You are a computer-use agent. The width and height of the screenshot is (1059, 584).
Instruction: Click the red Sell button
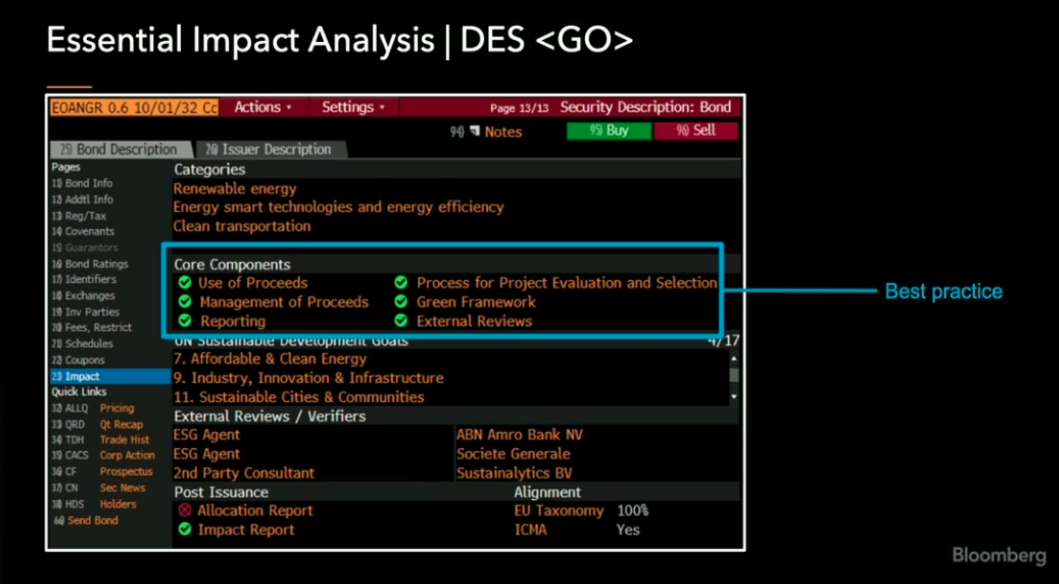[x=695, y=131]
